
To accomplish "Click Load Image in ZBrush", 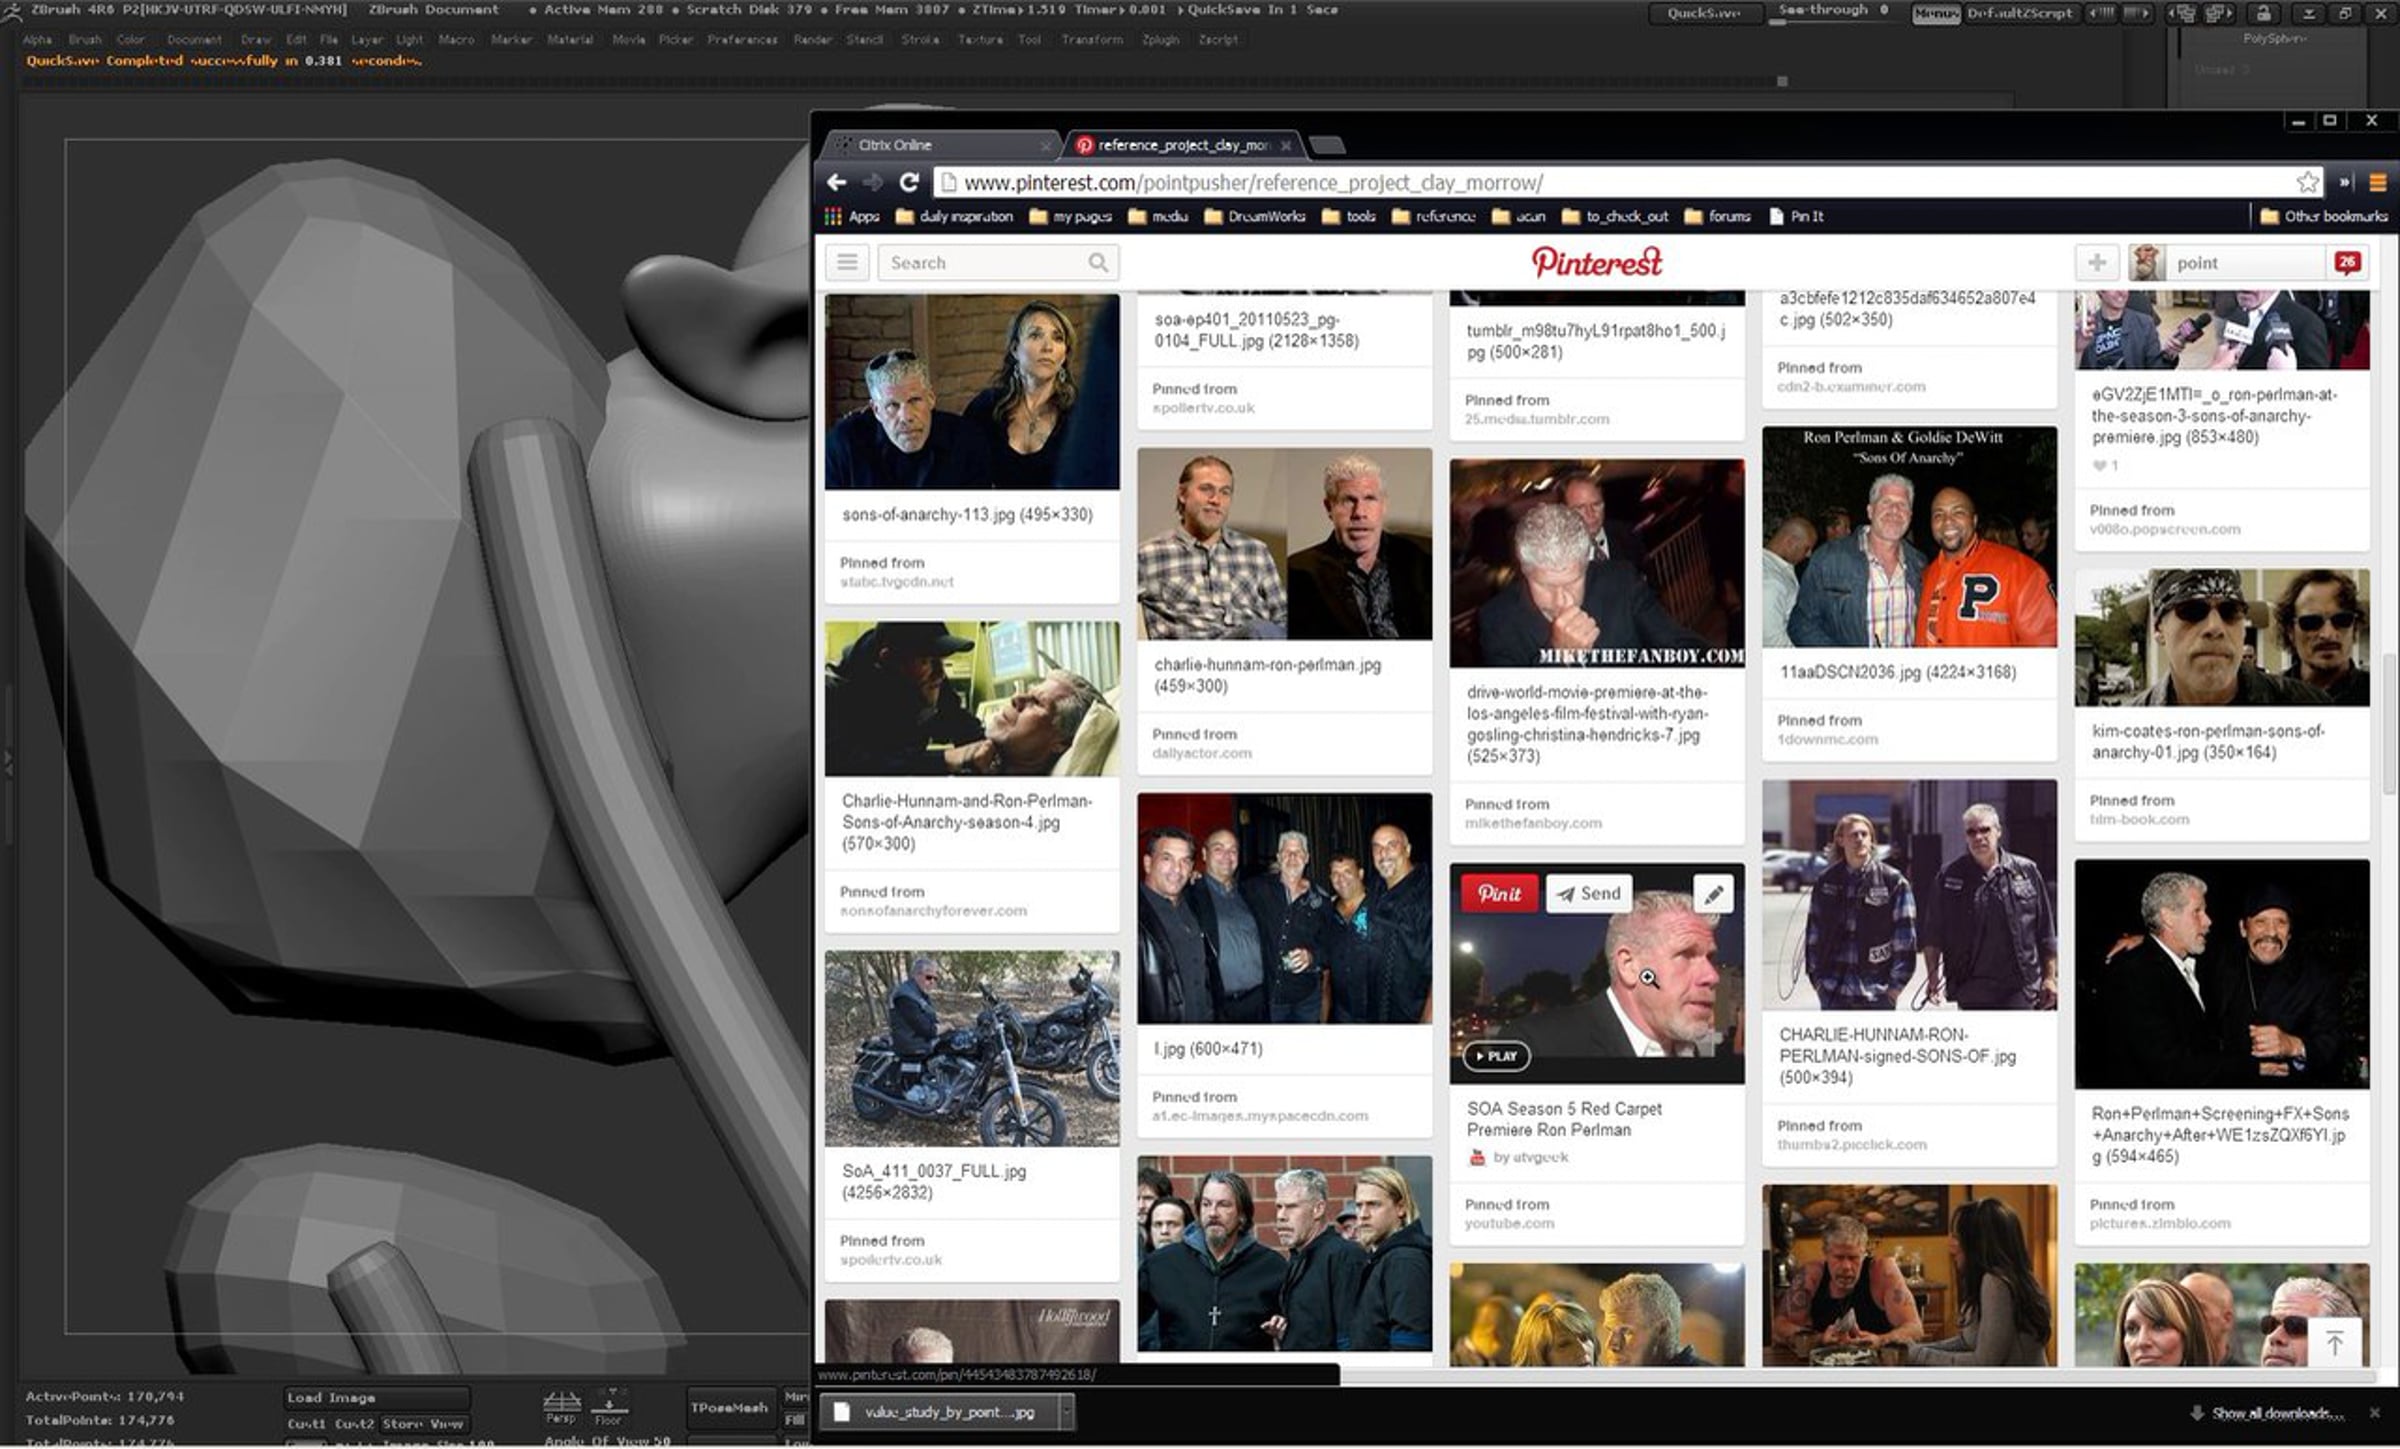I will pyautogui.click(x=375, y=1397).
